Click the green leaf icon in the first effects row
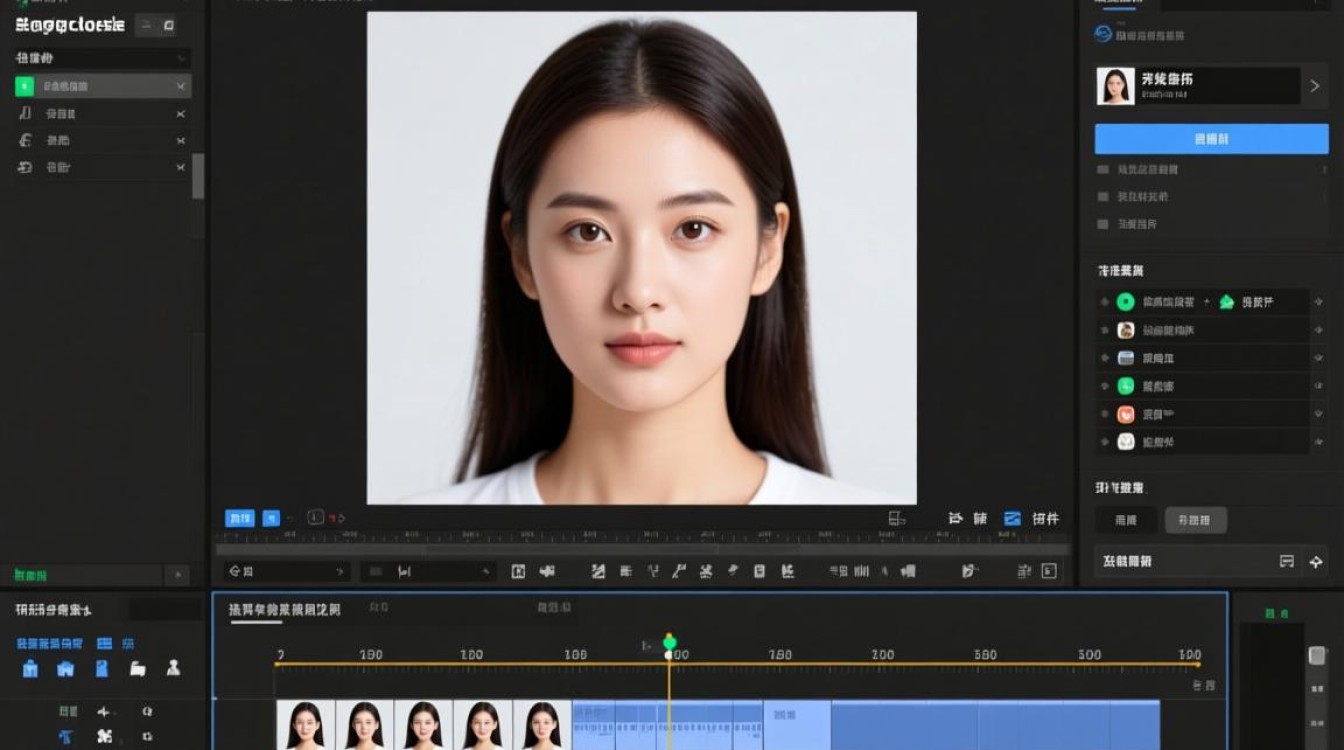 (x=1226, y=302)
